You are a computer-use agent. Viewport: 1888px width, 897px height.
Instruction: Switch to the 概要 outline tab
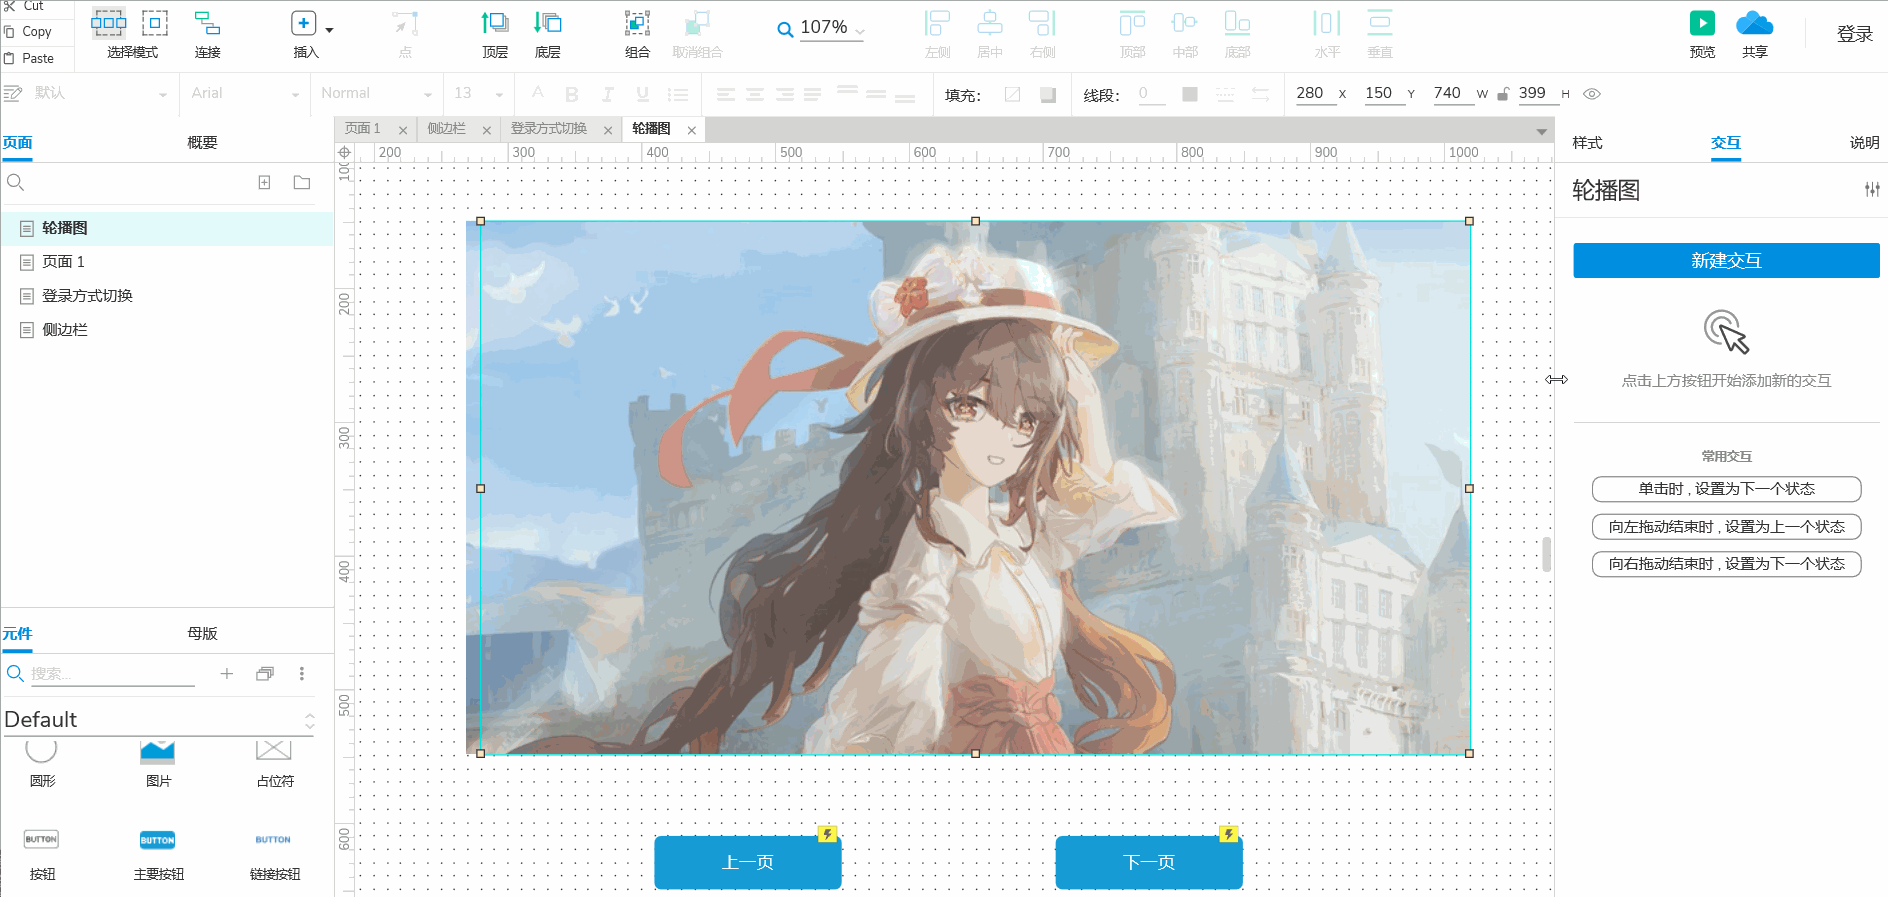202,143
